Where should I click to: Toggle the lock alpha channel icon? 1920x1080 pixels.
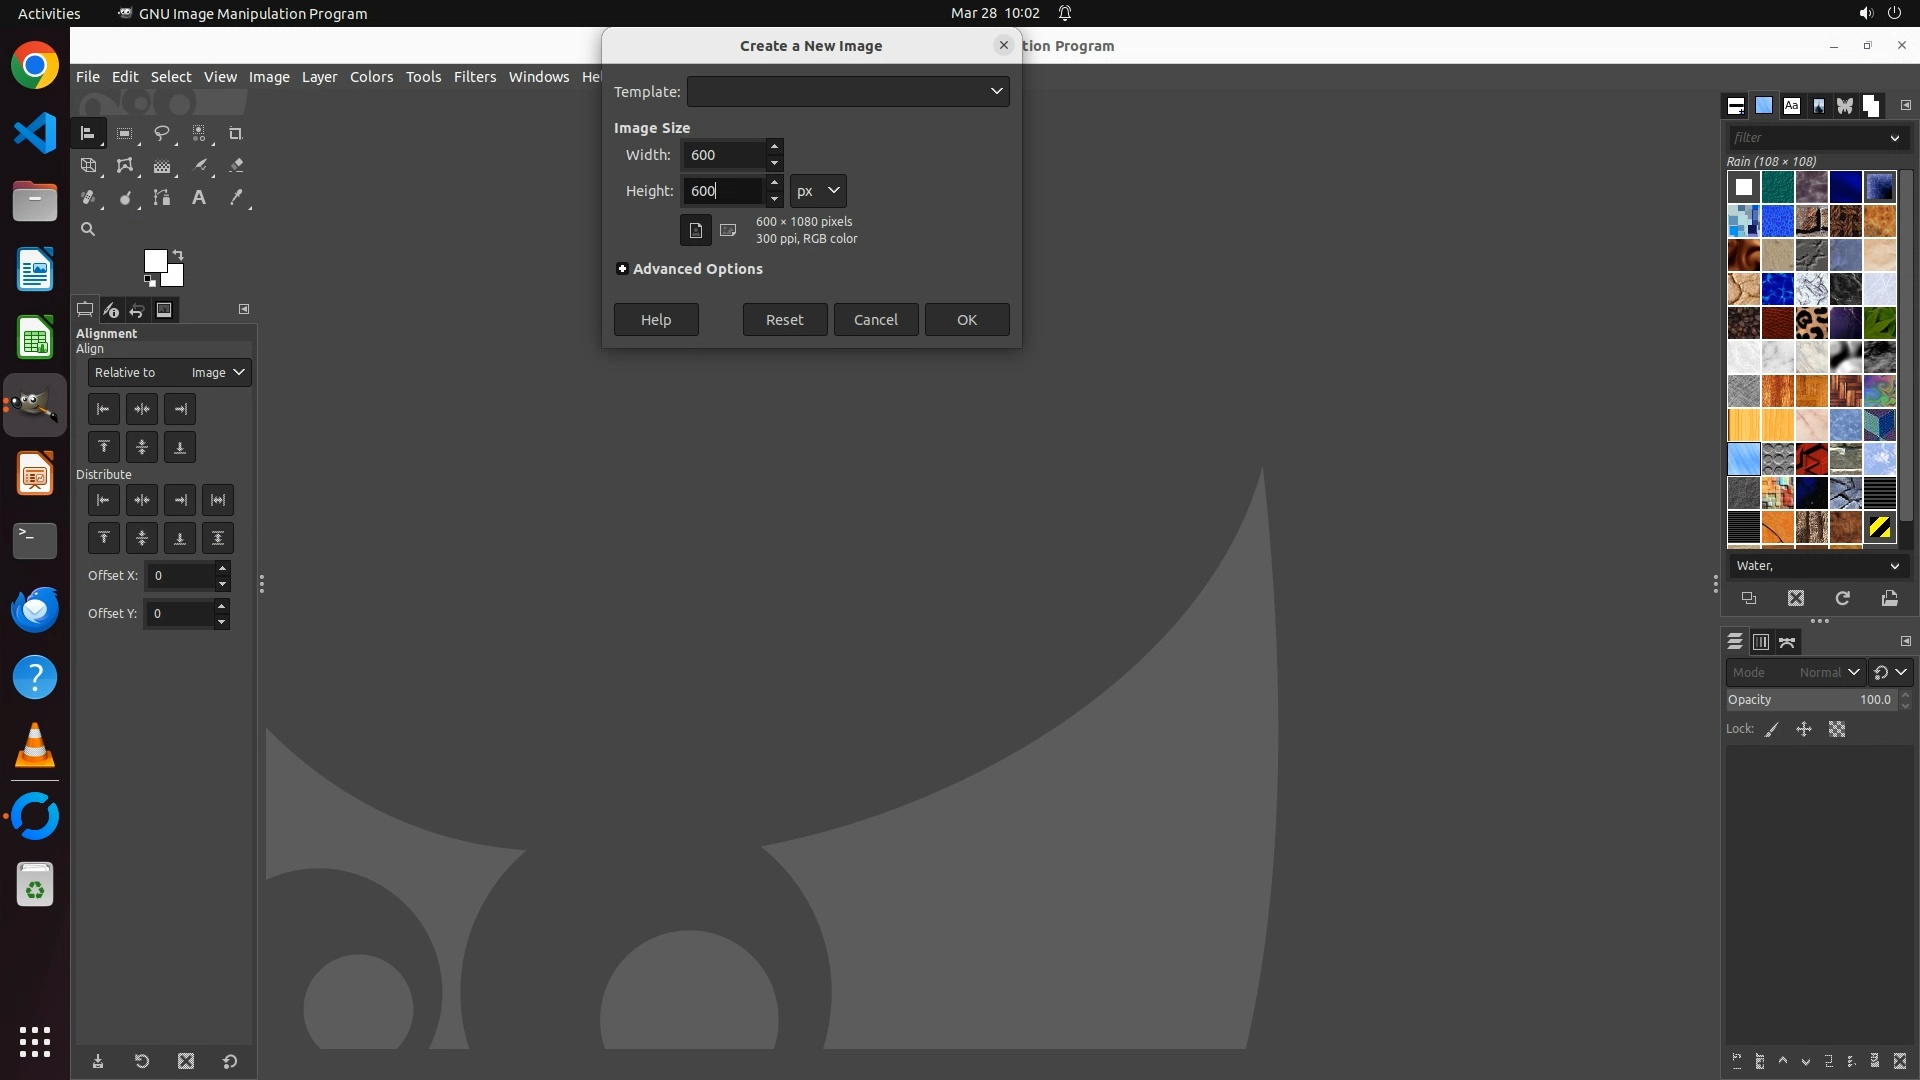tap(1837, 730)
